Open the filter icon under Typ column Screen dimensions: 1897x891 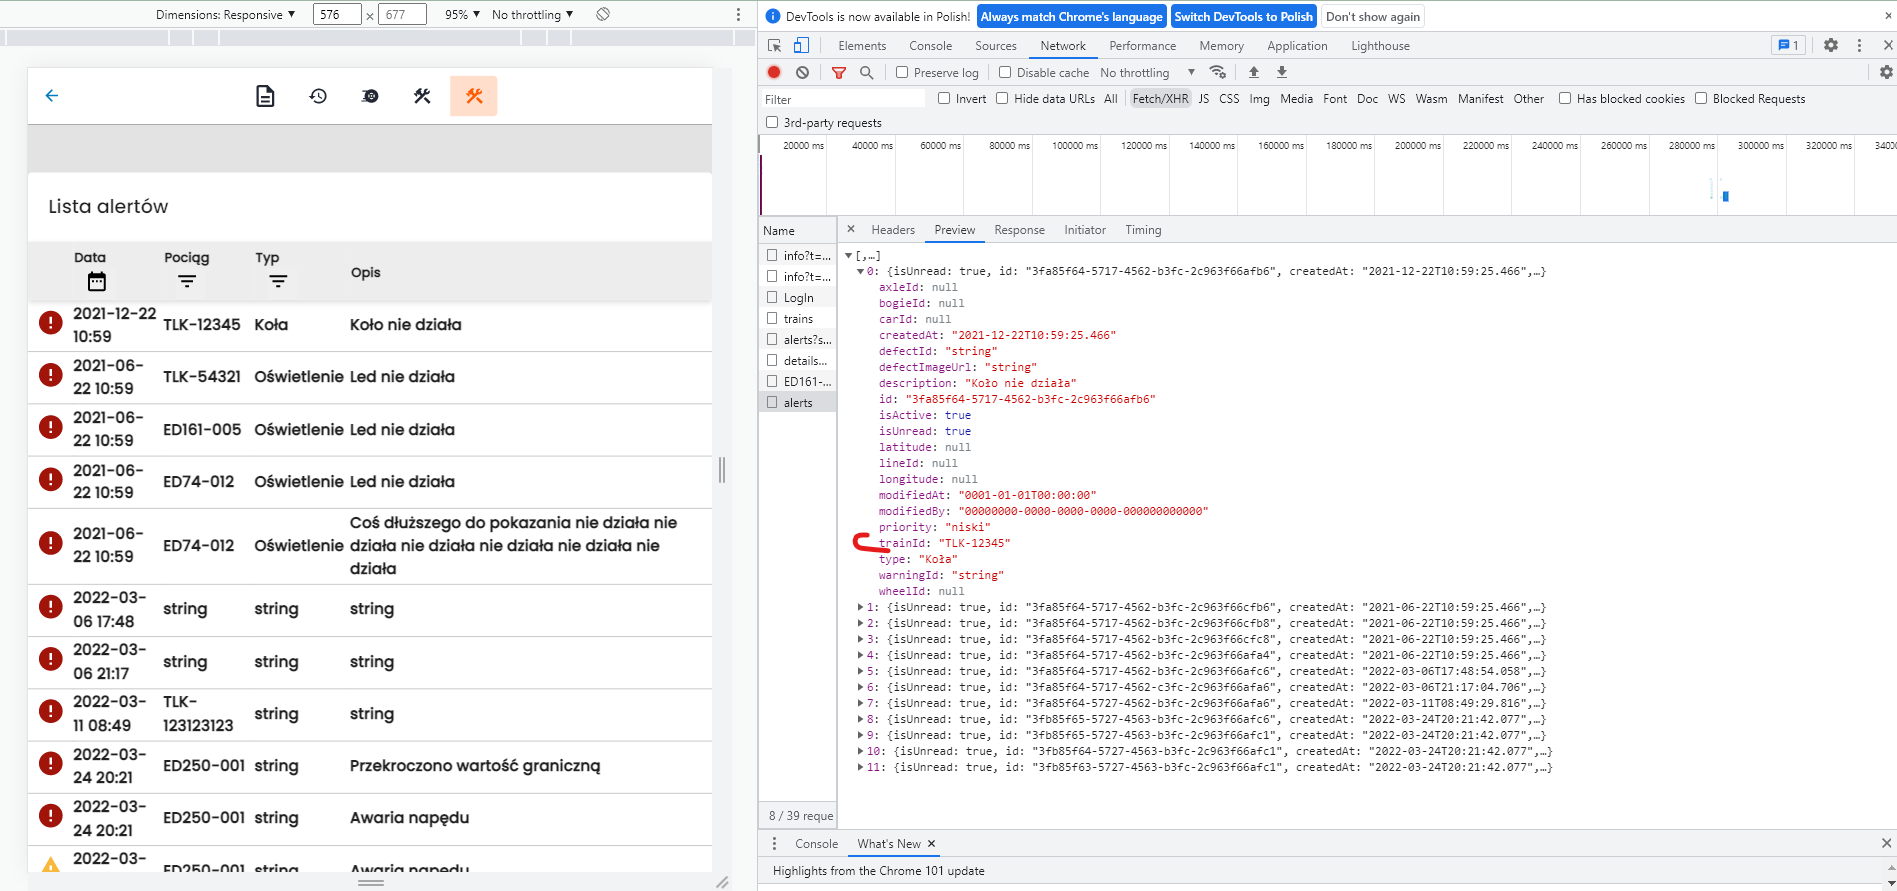(x=278, y=282)
